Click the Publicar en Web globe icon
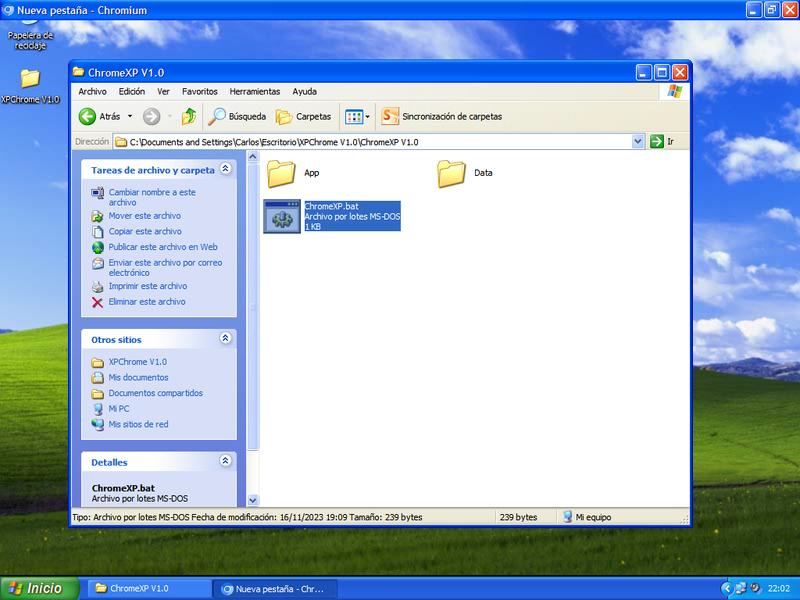 click(x=97, y=247)
